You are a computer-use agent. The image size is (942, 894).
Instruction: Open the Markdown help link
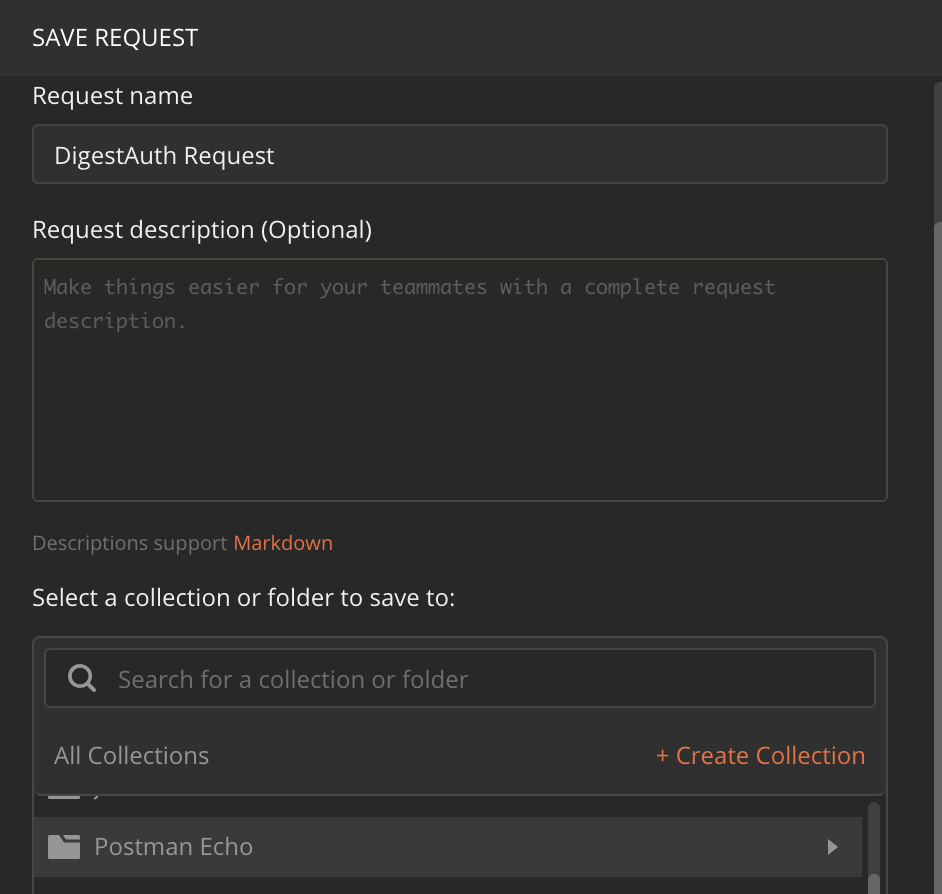click(x=283, y=543)
